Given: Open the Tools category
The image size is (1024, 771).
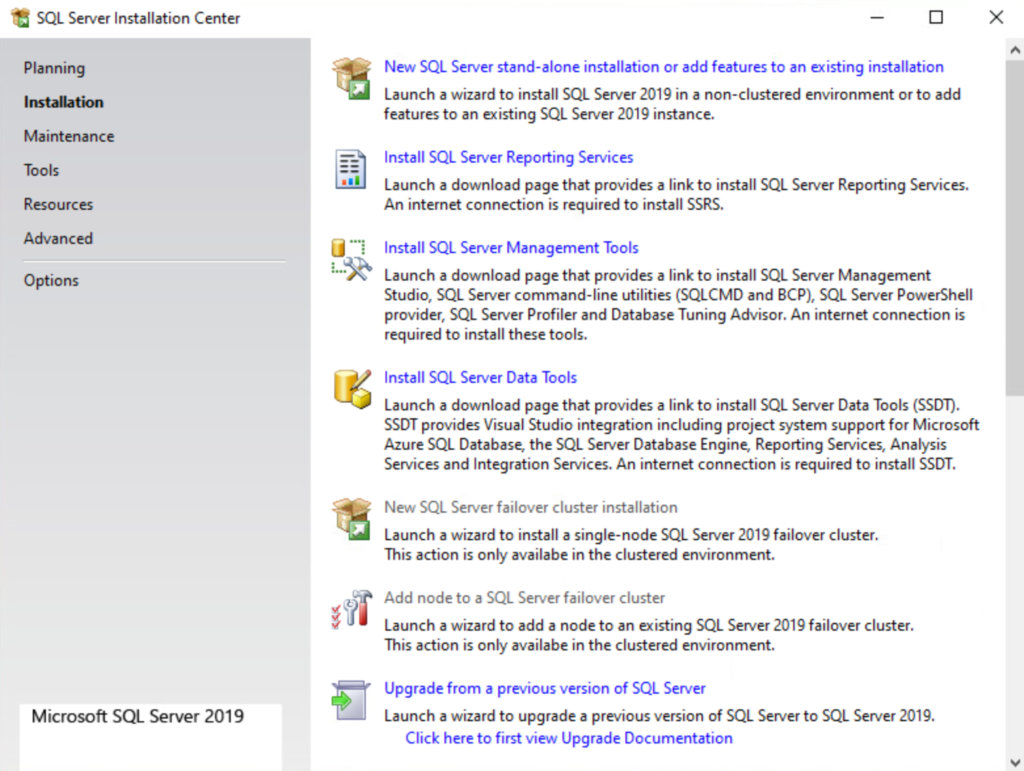Looking at the screenshot, I should [x=41, y=170].
